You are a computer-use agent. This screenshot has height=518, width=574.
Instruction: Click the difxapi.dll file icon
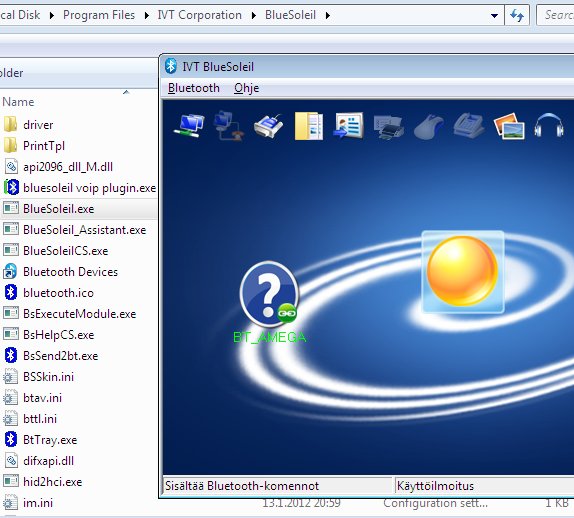coord(11,461)
